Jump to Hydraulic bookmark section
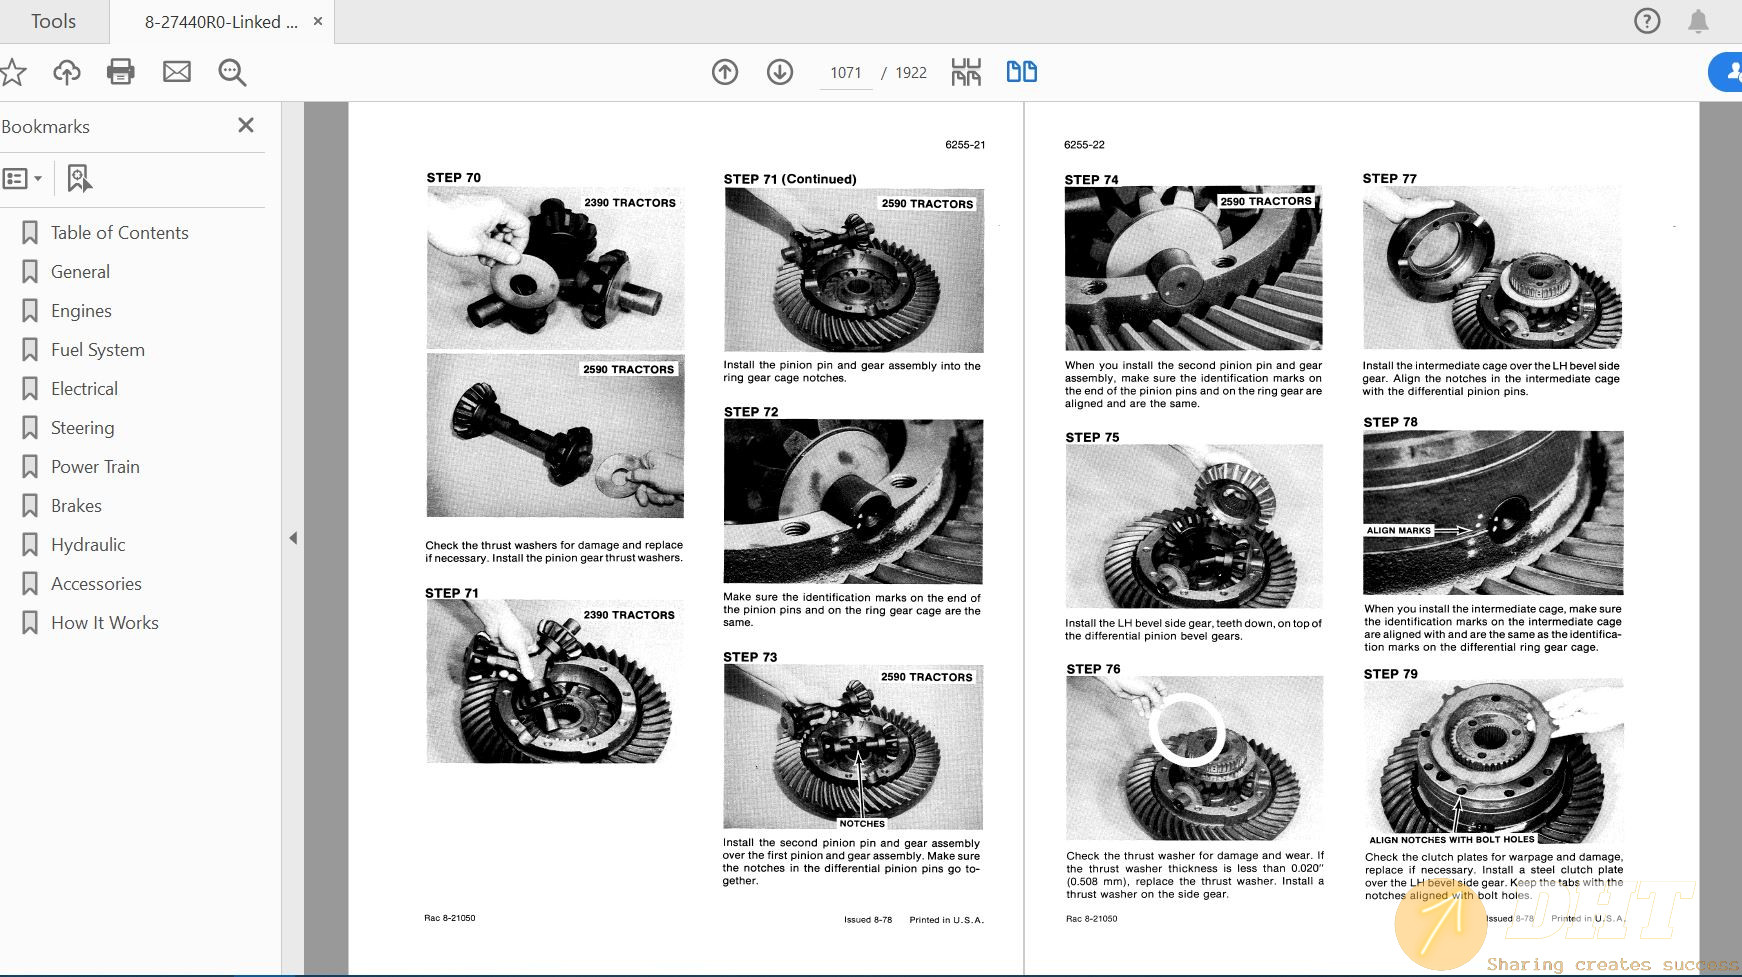 [x=88, y=545]
